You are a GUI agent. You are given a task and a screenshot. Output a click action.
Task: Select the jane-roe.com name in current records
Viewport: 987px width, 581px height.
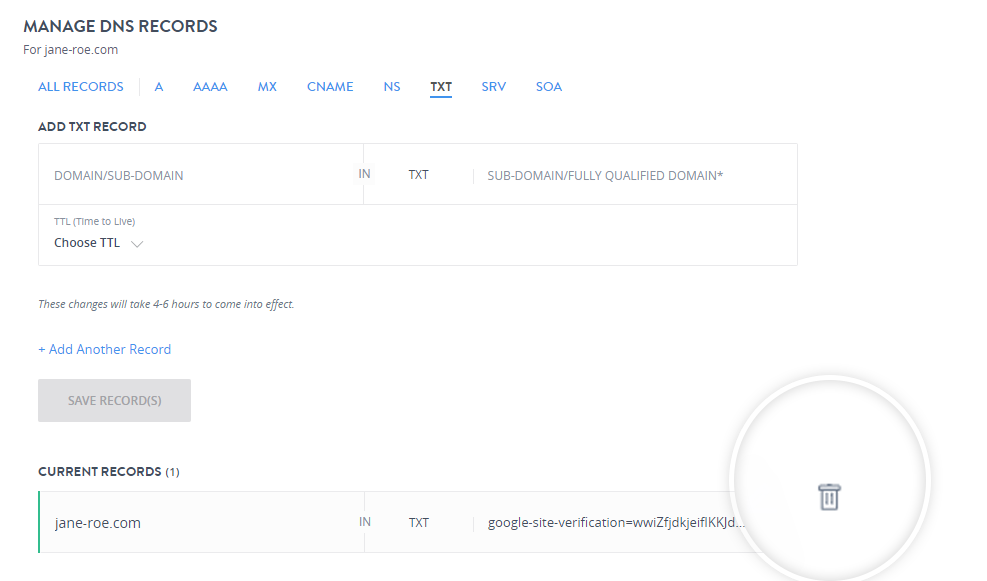tap(97, 522)
